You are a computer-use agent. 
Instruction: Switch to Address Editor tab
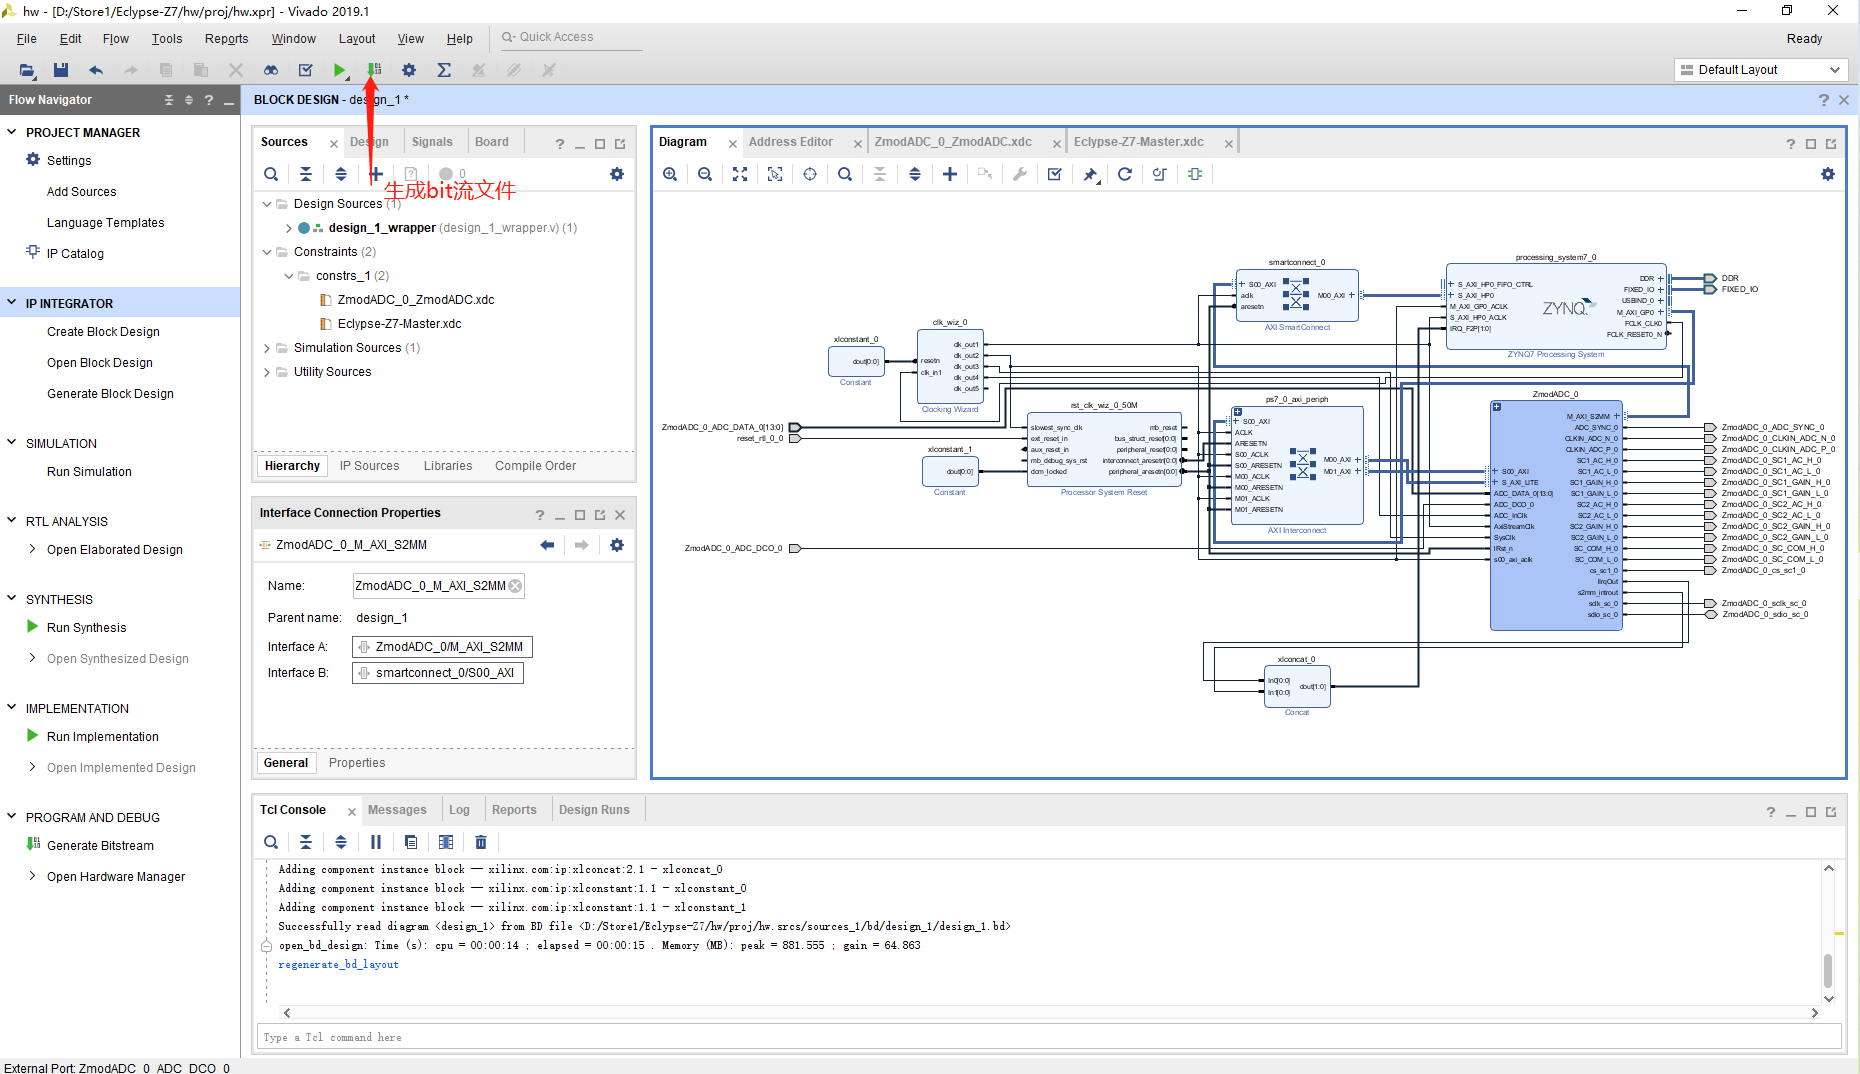coord(790,142)
